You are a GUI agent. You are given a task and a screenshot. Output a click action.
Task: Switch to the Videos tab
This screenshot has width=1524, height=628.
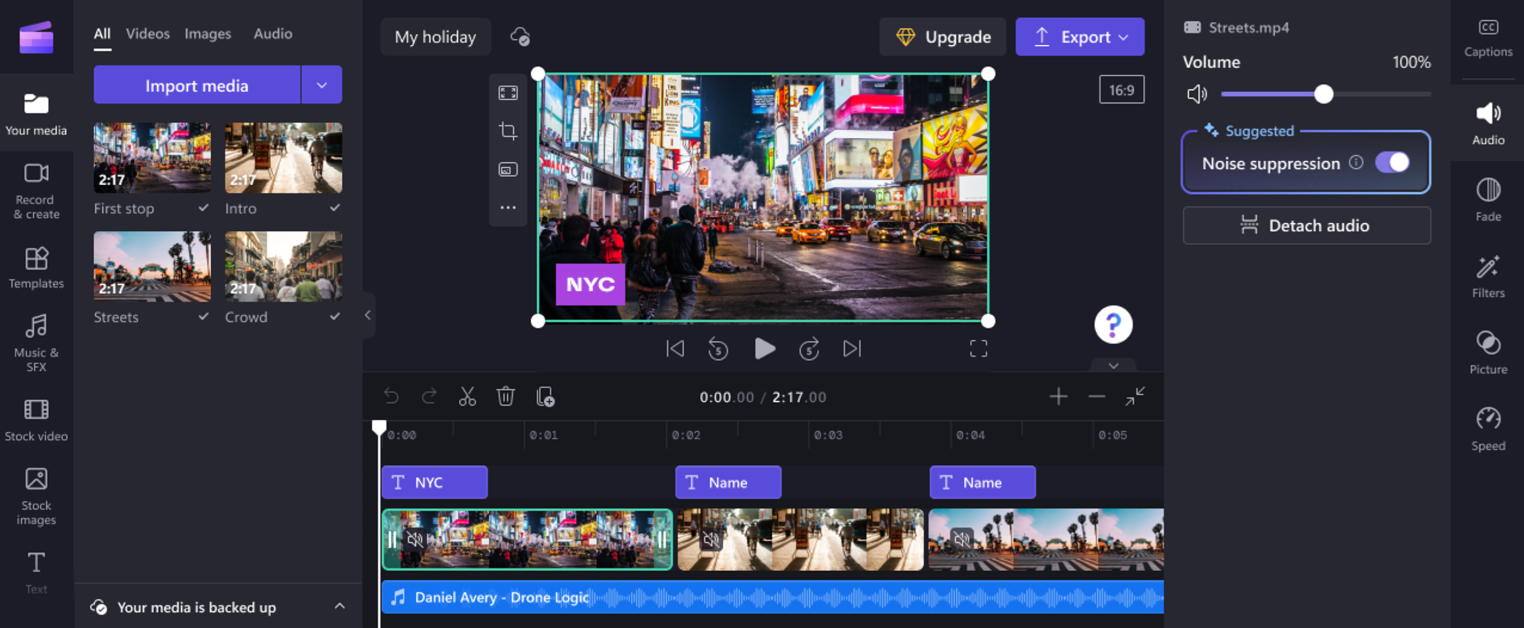(x=148, y=34)
